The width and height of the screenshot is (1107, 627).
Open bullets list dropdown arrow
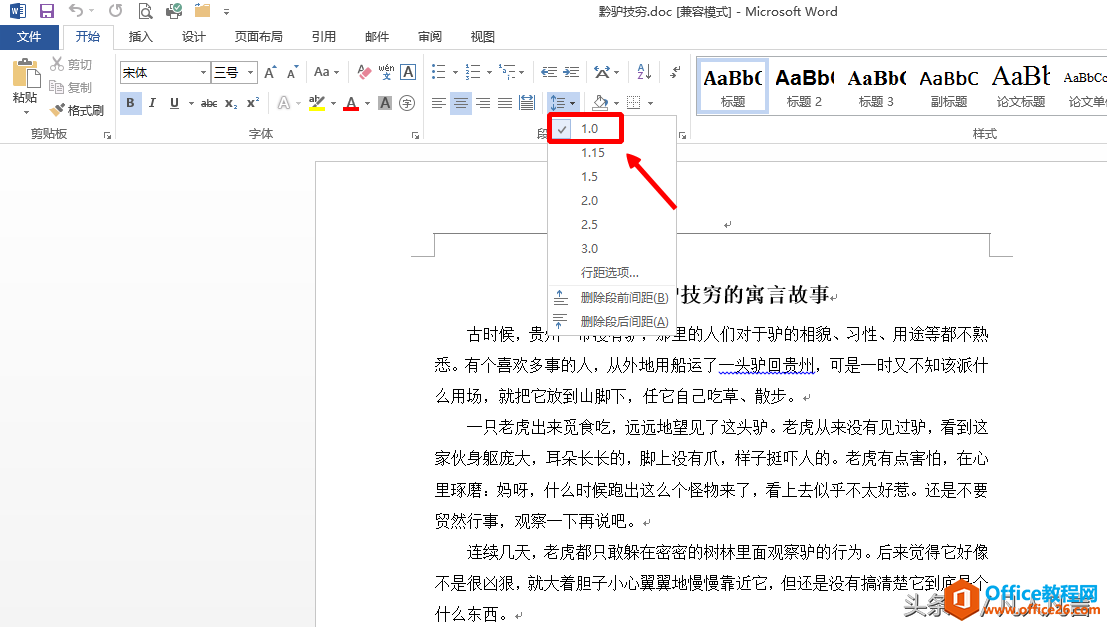point(455,72)
